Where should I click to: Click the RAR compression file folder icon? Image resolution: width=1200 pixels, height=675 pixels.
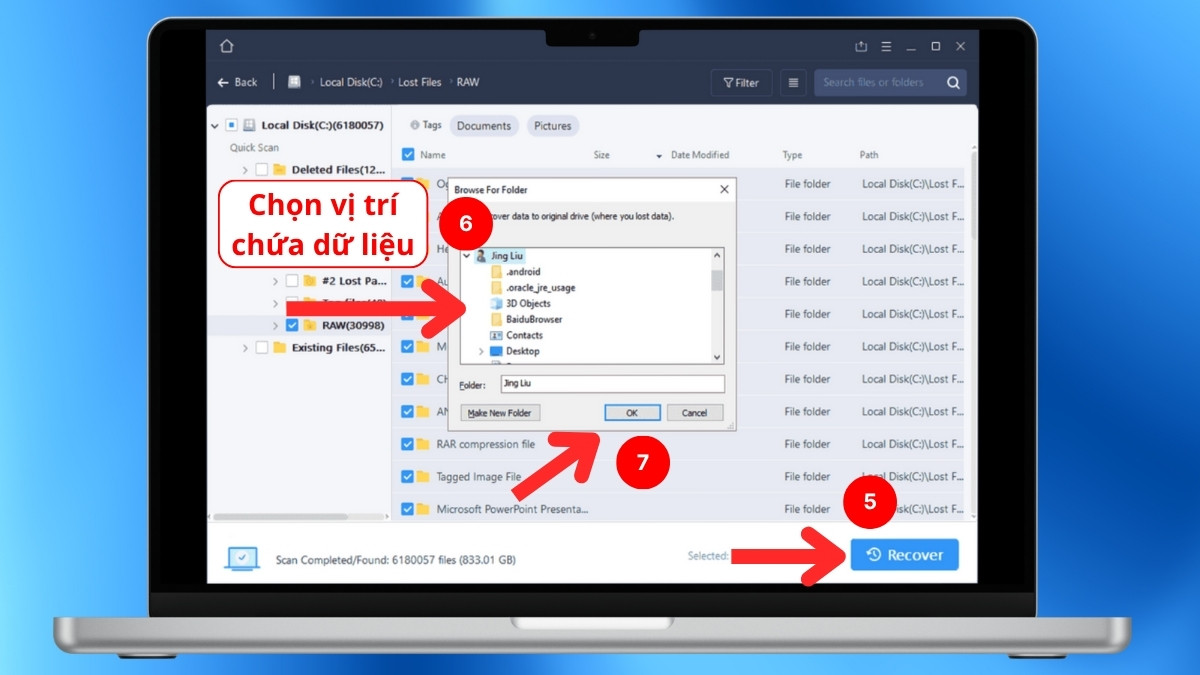(x=424, y=444)
